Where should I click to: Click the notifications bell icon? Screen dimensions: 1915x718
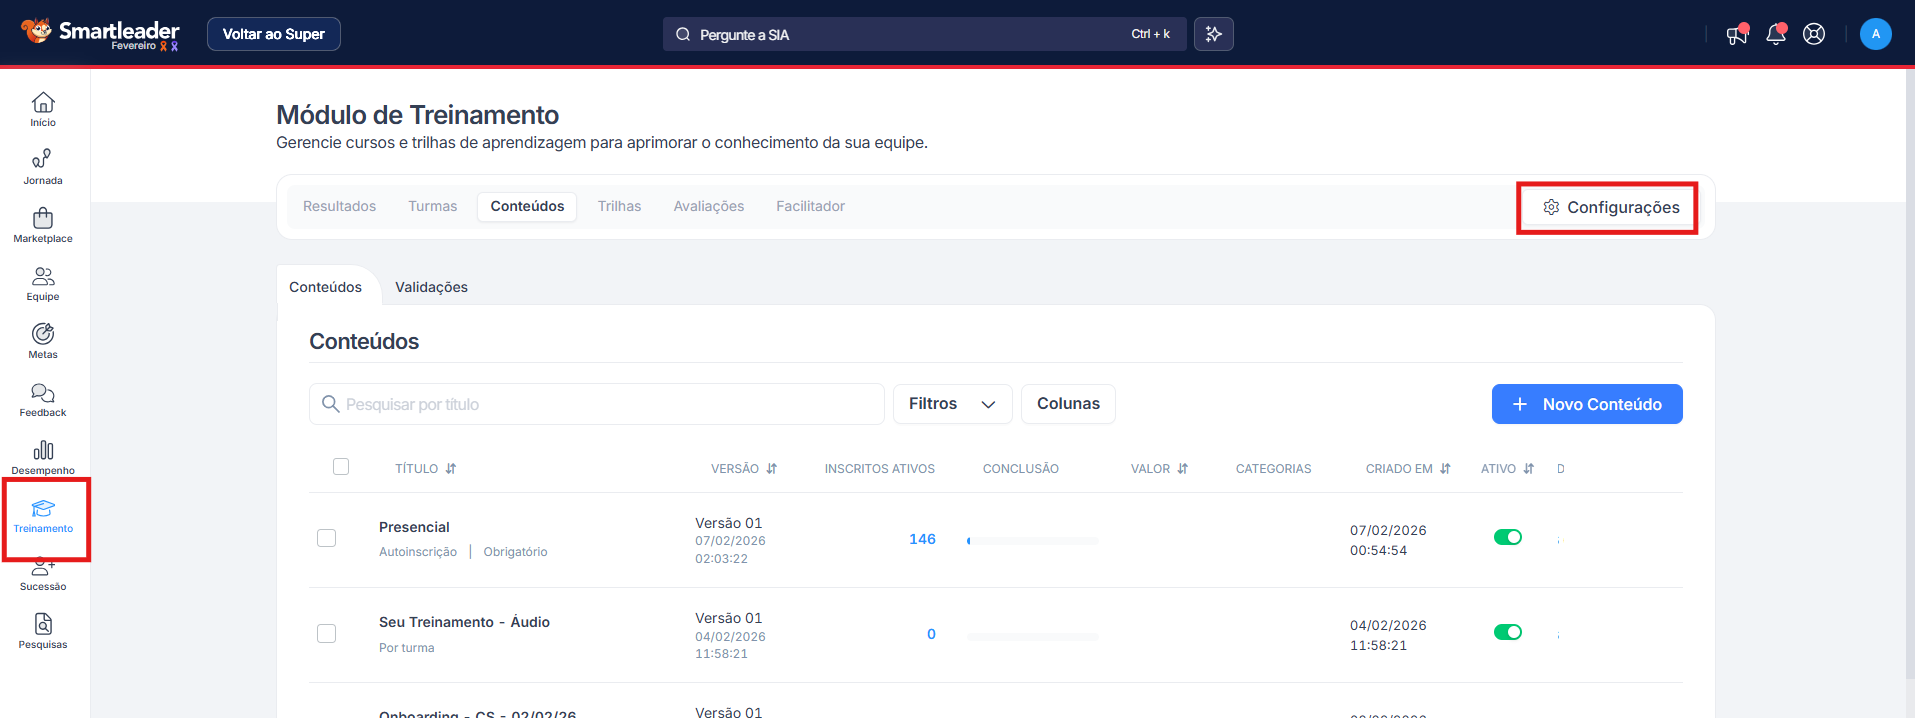coord(1775,35)
